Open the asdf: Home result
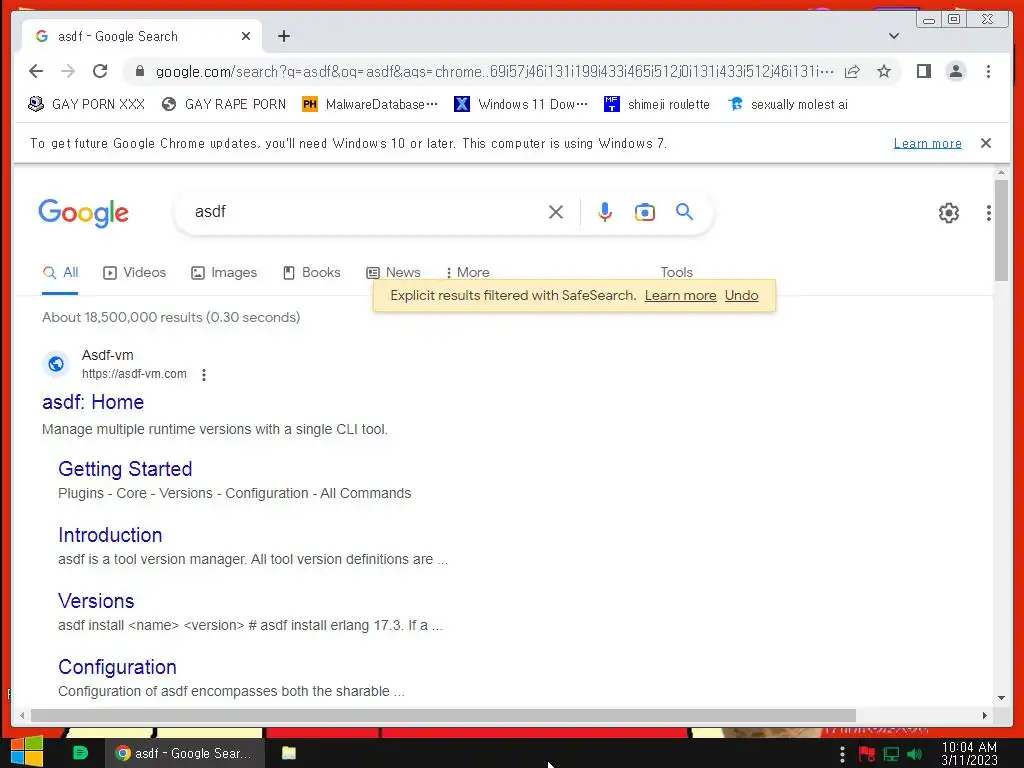 [93, 402]
